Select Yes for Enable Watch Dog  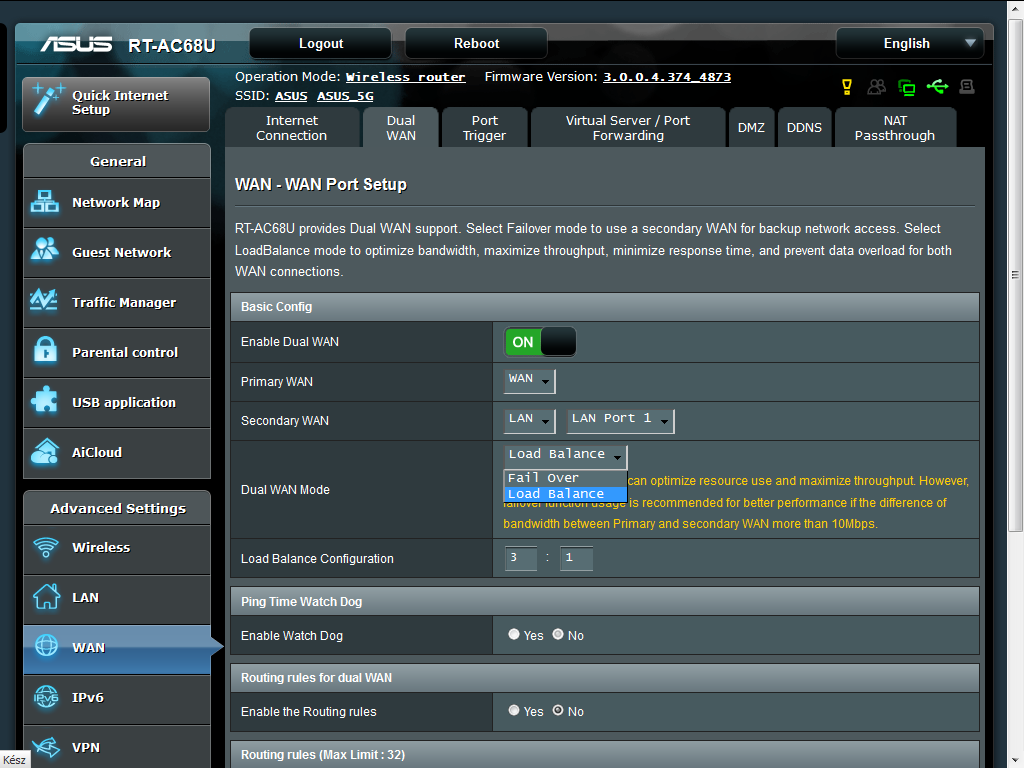(x=514, y=634)
